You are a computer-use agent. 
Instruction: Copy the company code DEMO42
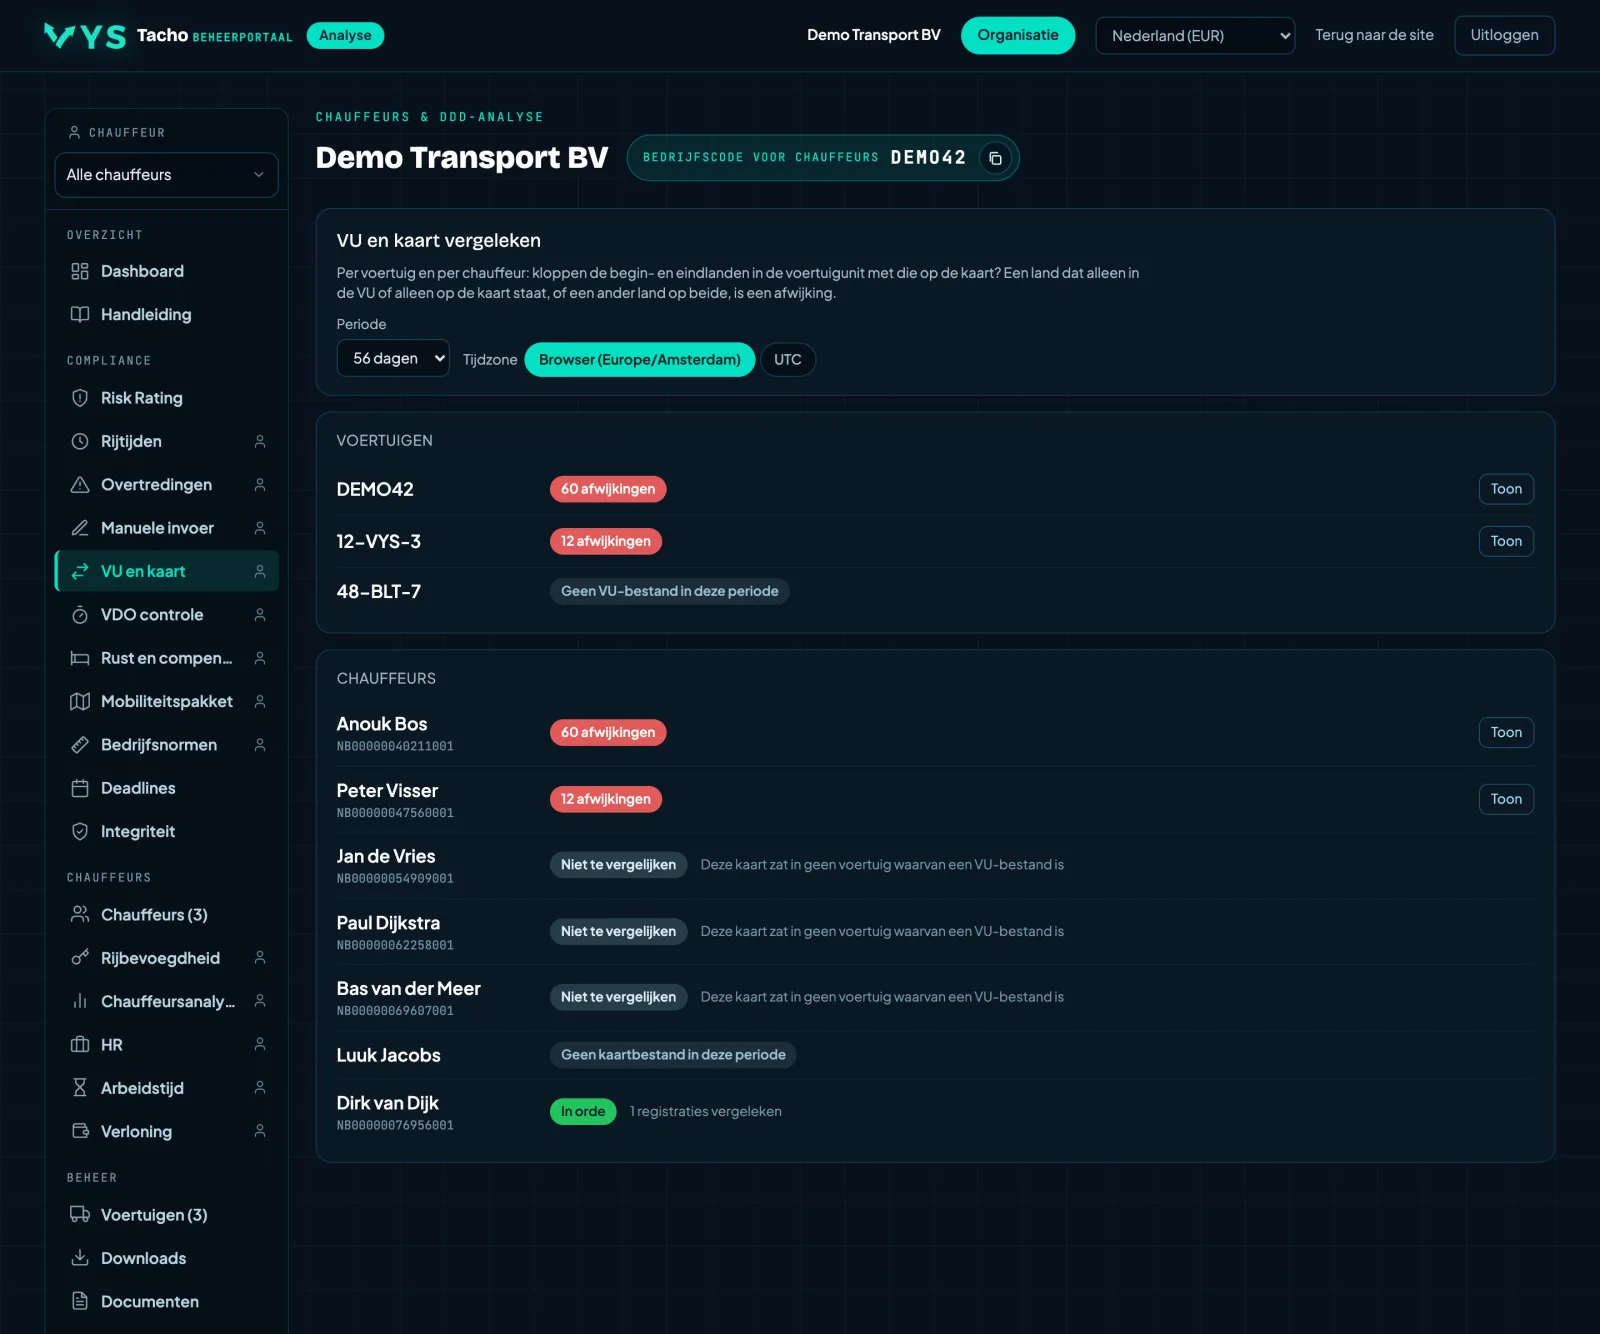click(995, 158)
